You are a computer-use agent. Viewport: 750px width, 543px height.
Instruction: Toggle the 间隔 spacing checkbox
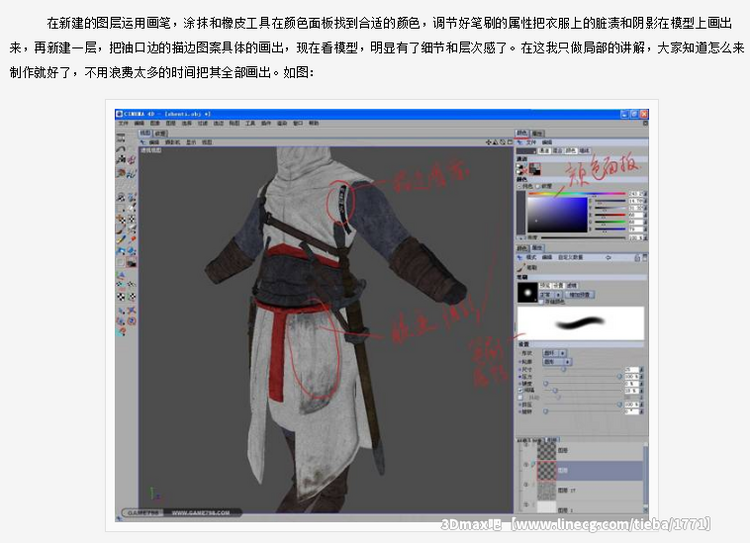[520, 390]
